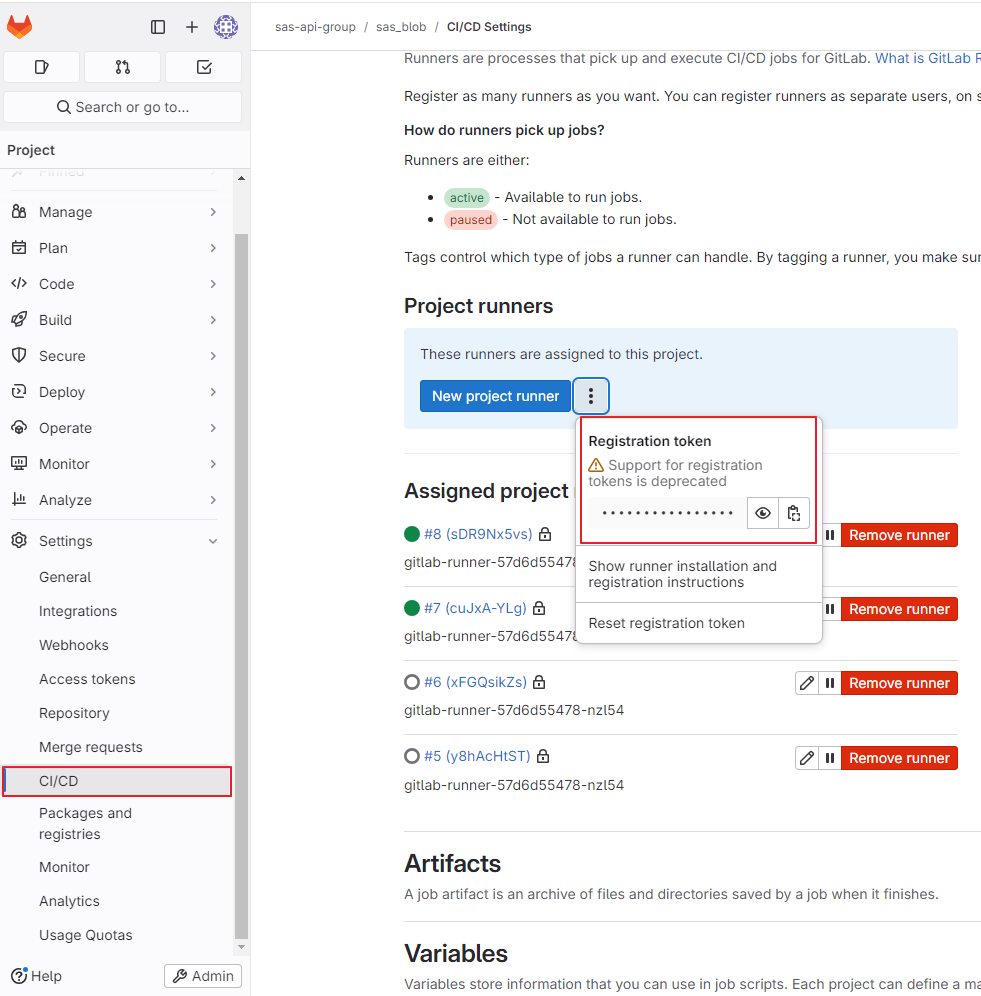Click the masked registration token field
The height and width of the screenshot is (996, 981).
pos(667,513)
